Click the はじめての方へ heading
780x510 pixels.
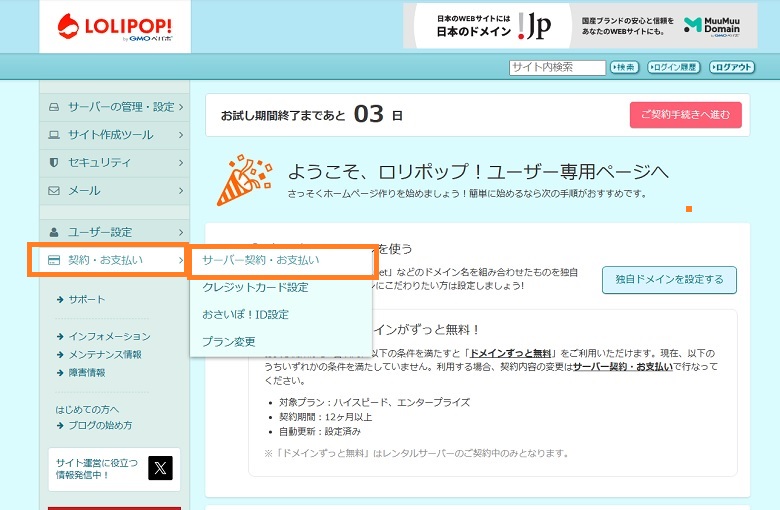coord(87,409)
